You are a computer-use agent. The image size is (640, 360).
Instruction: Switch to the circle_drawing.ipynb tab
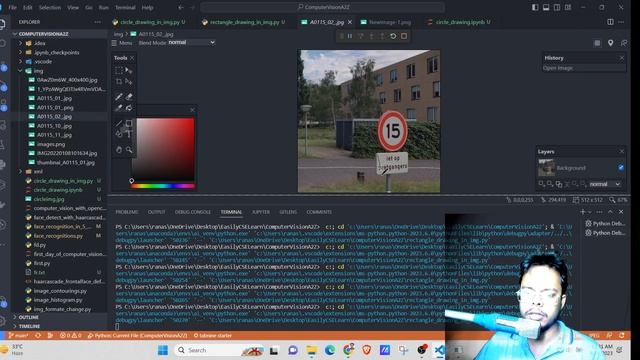point(460,22)
